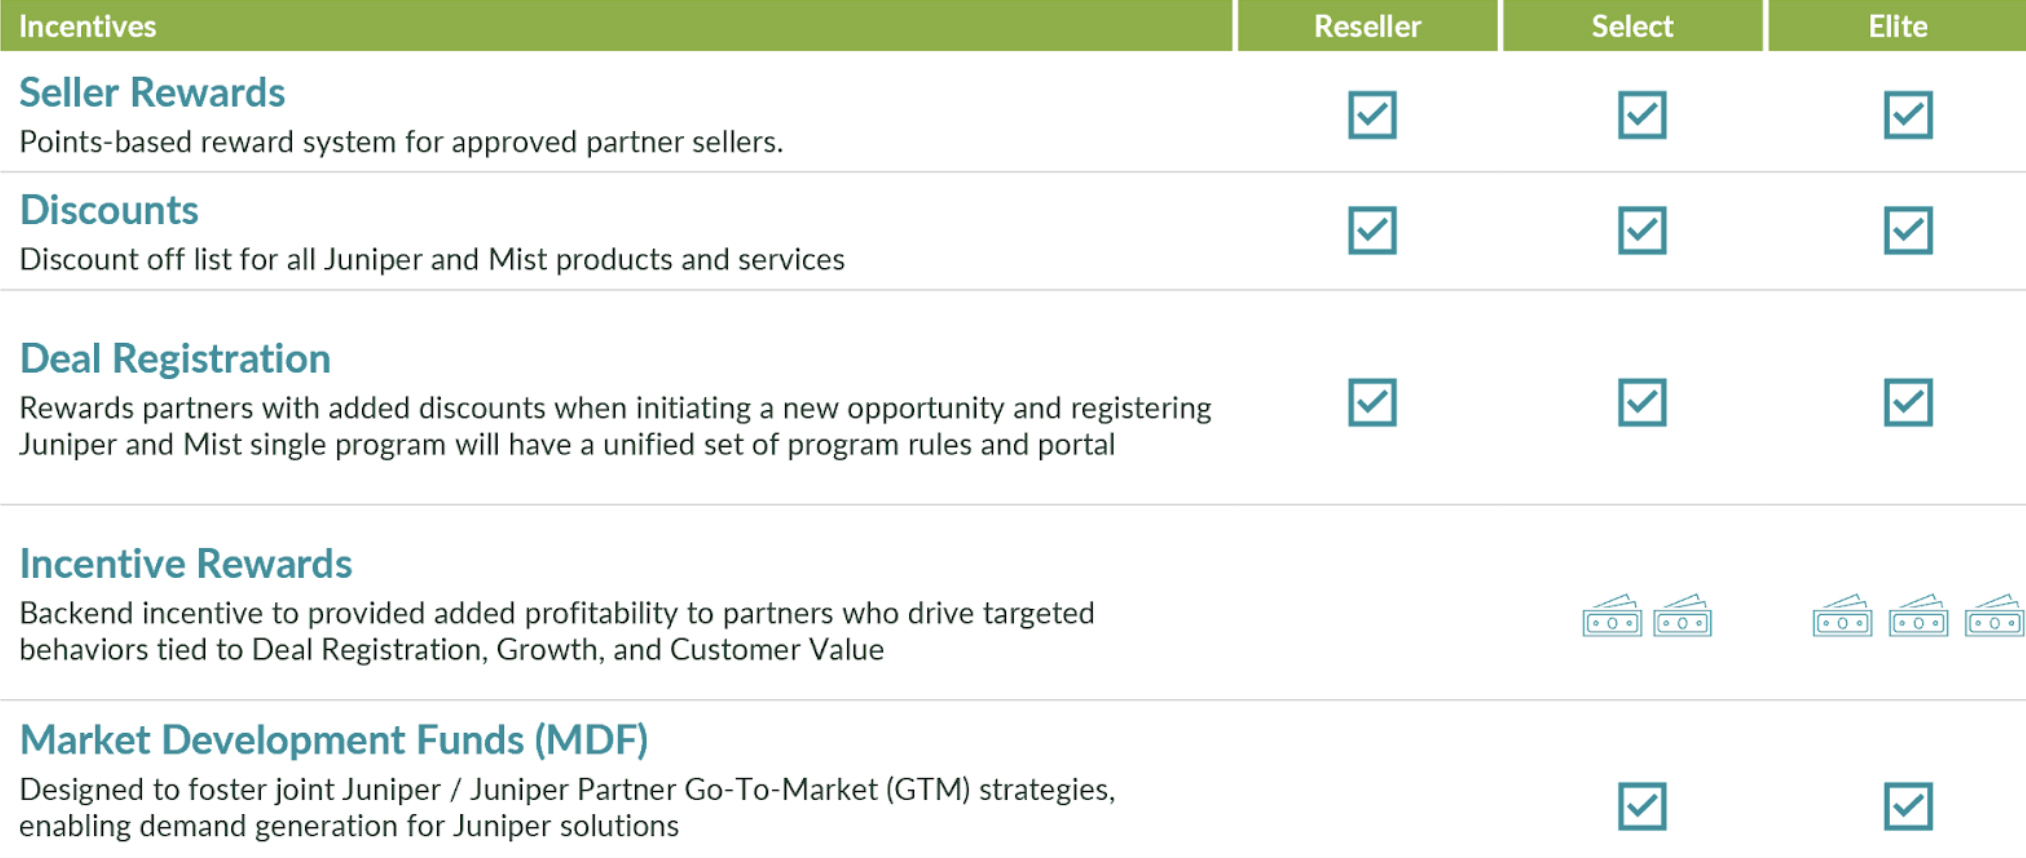The height and width of the screenshot is (858, 2026).
Task: Open the Seller Rewards heading link
Action: pyautogui.click(x=152, y=93)
